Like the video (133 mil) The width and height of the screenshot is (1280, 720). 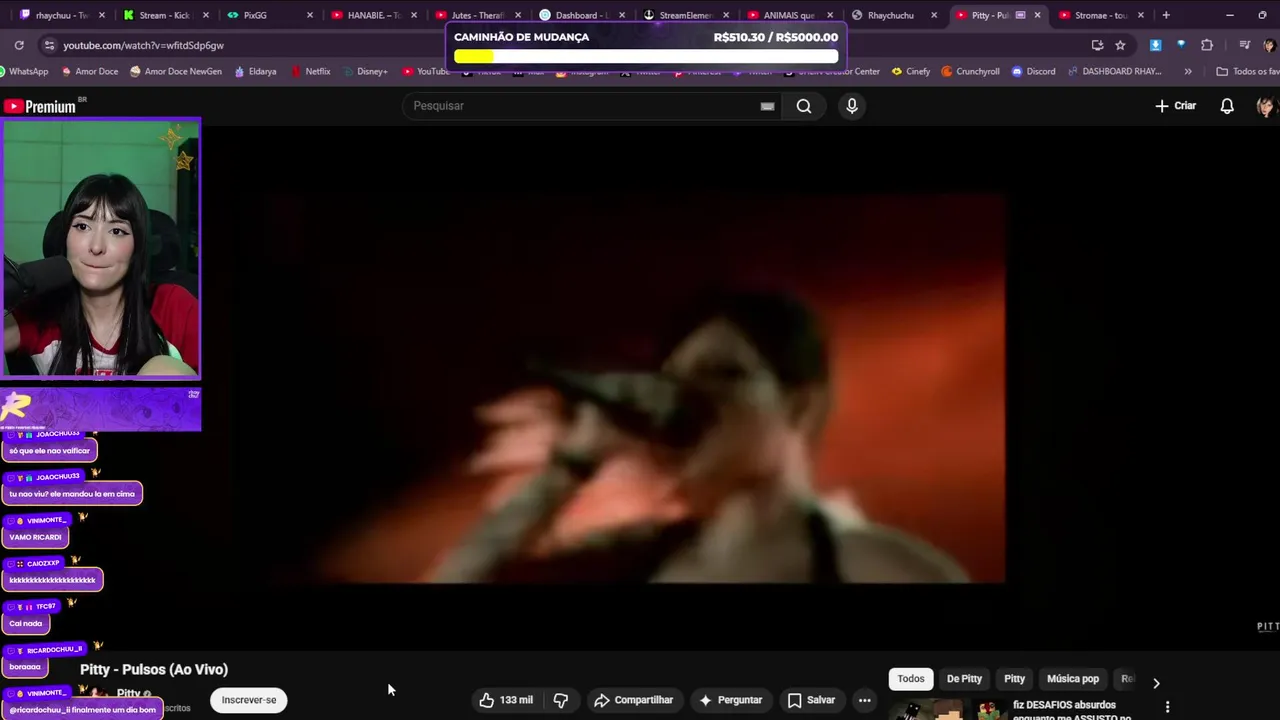(505, 700)
